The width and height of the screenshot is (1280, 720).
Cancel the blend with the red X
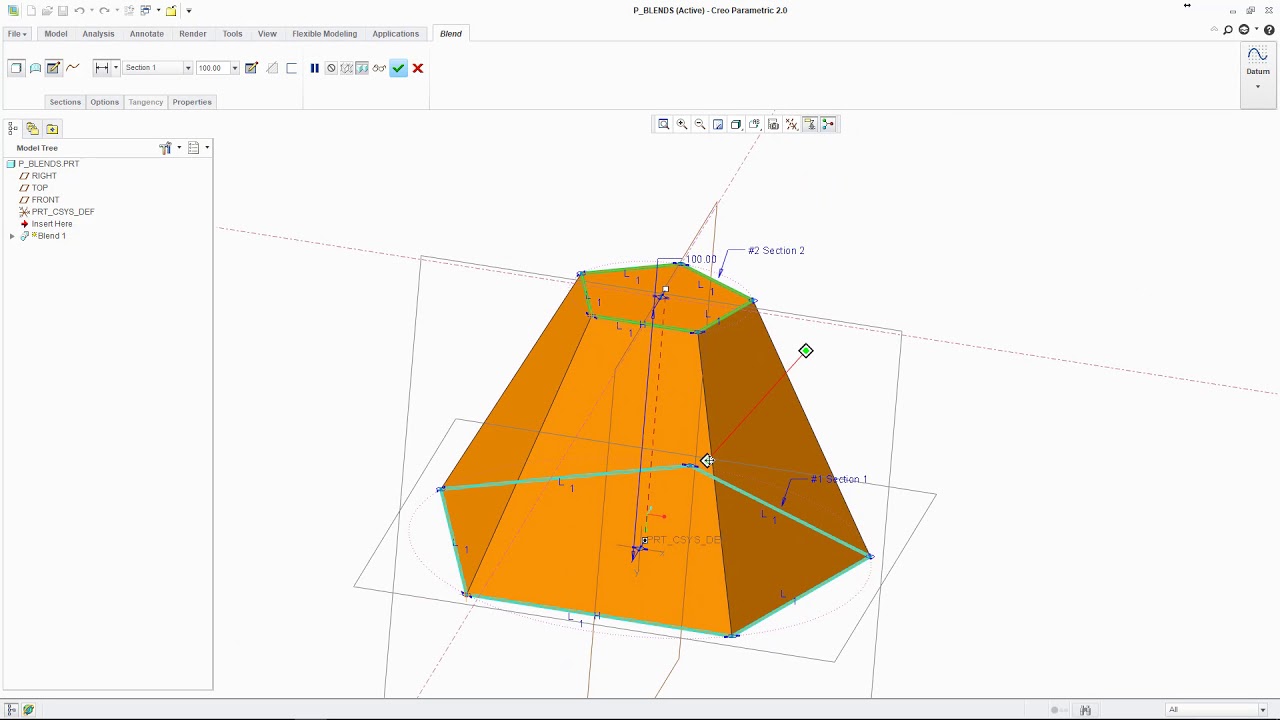[418, 68]
